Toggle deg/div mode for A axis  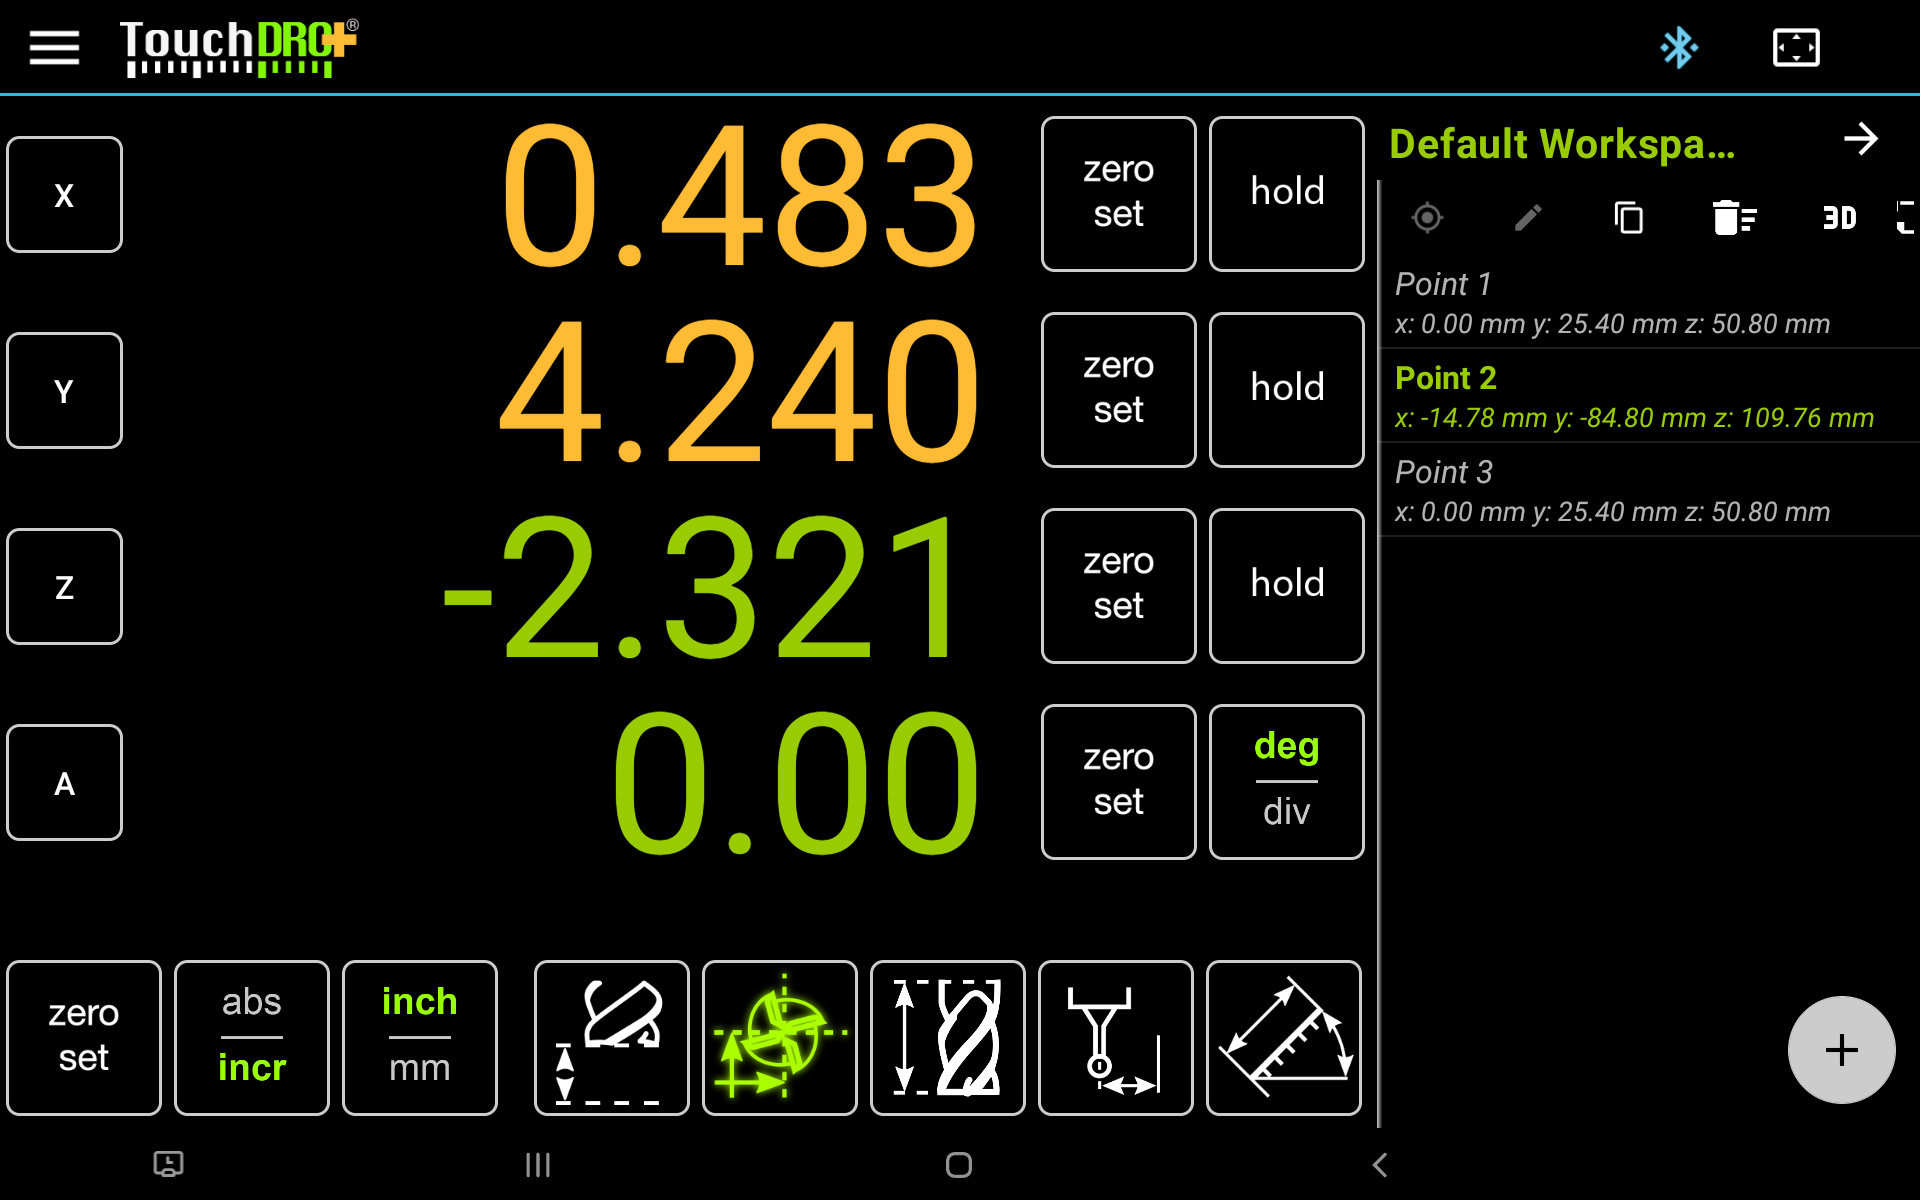pyautogui.click(x=1287, y=782)
